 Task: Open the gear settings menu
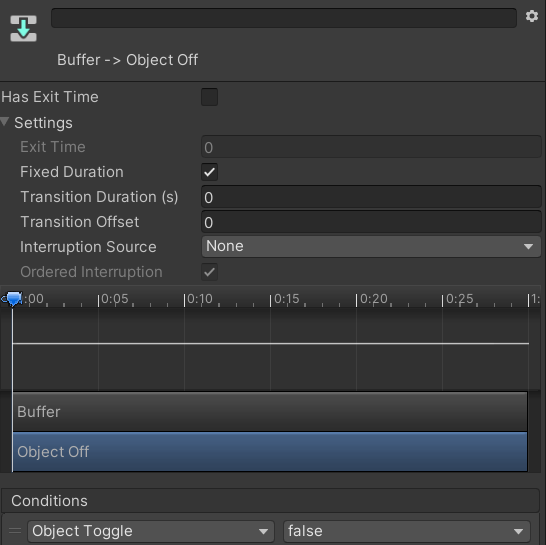[x=532, y=16]
